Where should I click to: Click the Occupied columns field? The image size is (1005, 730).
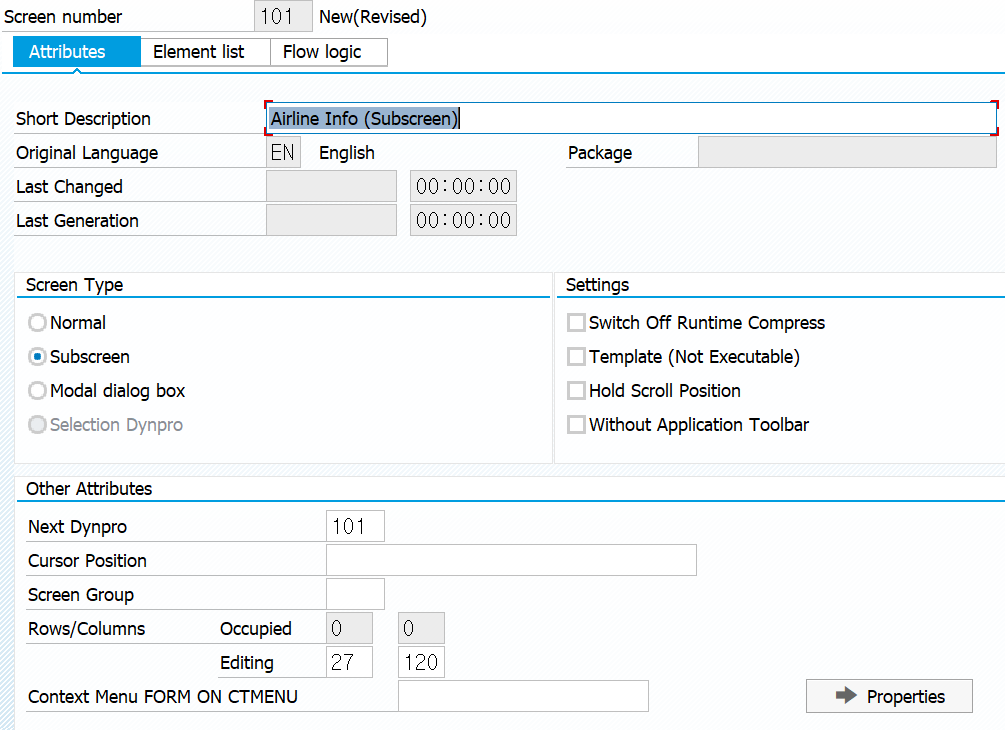(421, 628)
